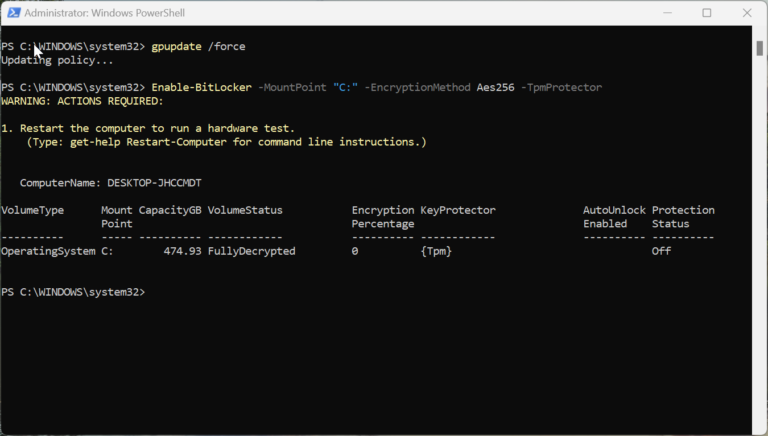The height and width of the screenshot is (436, 768).
Task: Click the 'WARNING: ACTIONS REQUIRED:' message
Action: 82,102
